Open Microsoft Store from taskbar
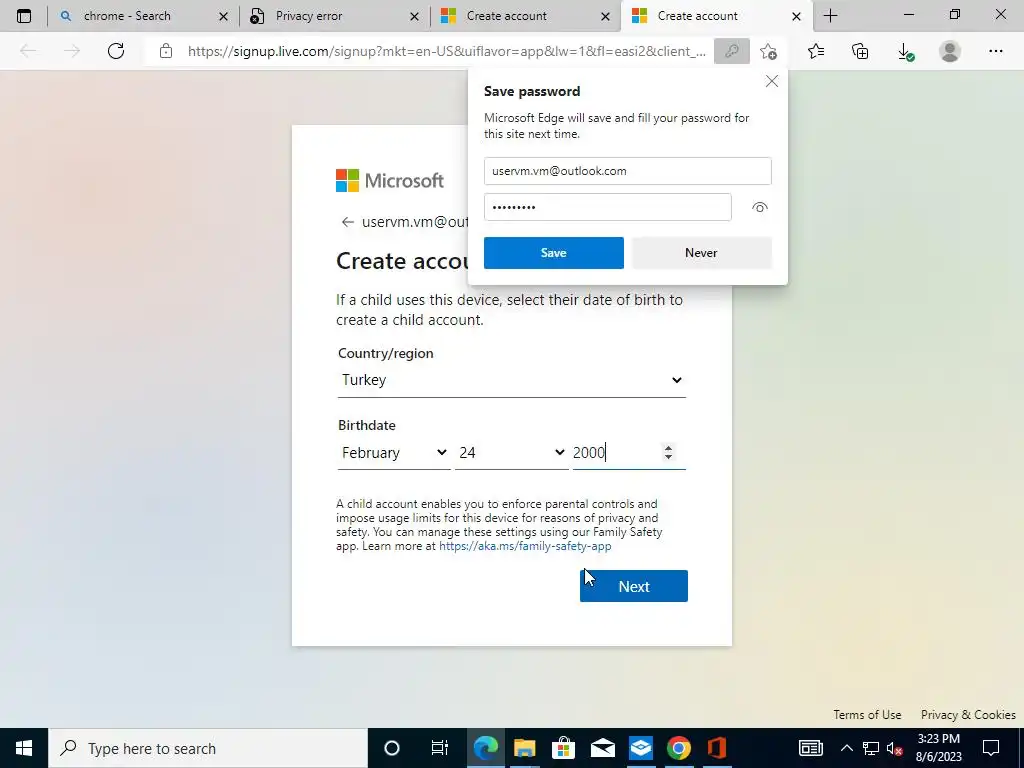 coord(563,748)
